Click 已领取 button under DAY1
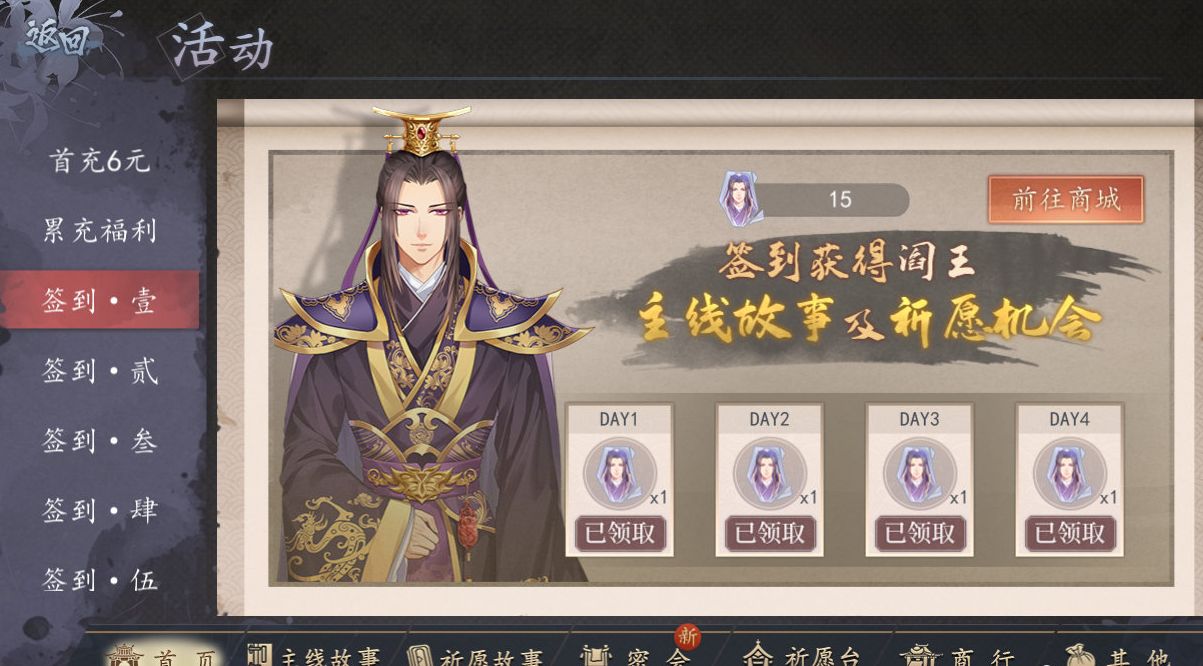The height and width of the screenshot is (666, 1203). (x=619, y=533)
